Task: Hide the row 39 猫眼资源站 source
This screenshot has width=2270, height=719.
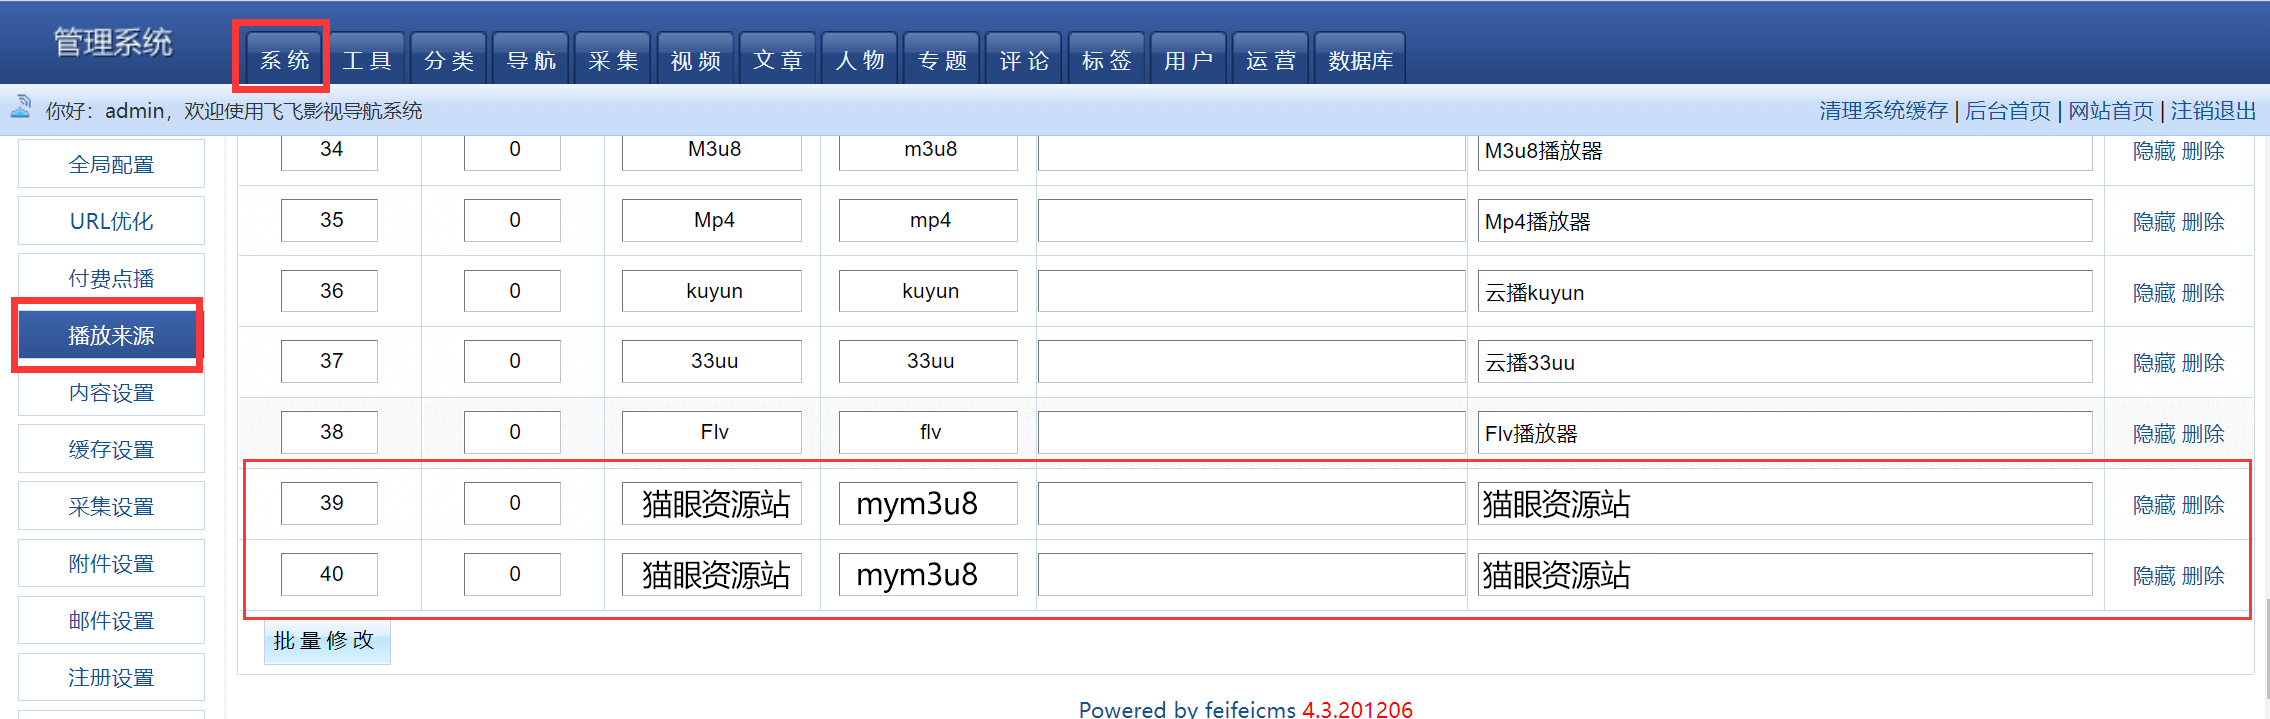Action: [x=2154, y=505]
